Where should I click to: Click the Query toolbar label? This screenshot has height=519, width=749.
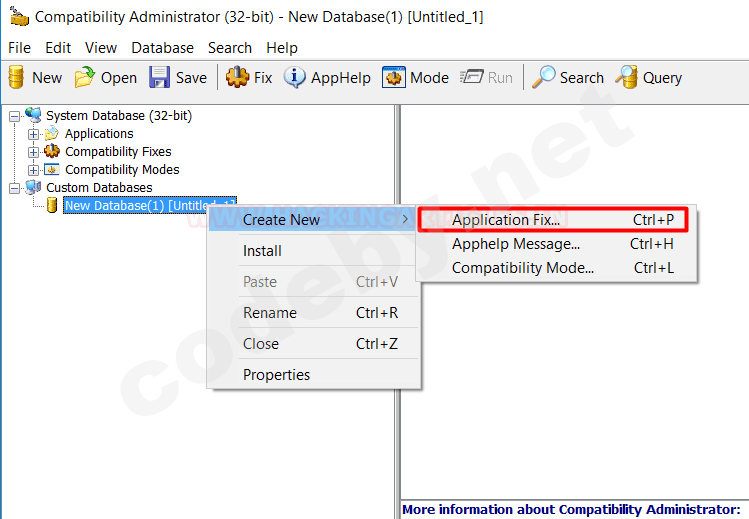point(662,78)
